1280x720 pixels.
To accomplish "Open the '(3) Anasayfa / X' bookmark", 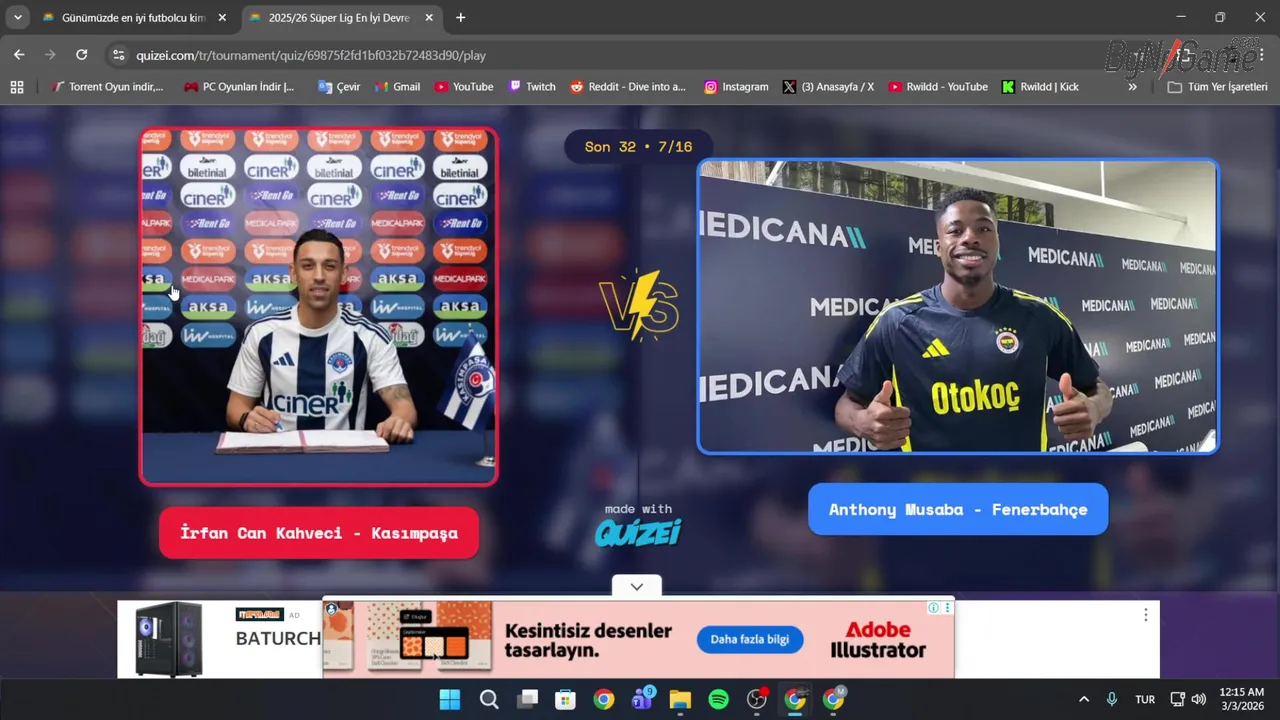I will (x=828, y=87).
